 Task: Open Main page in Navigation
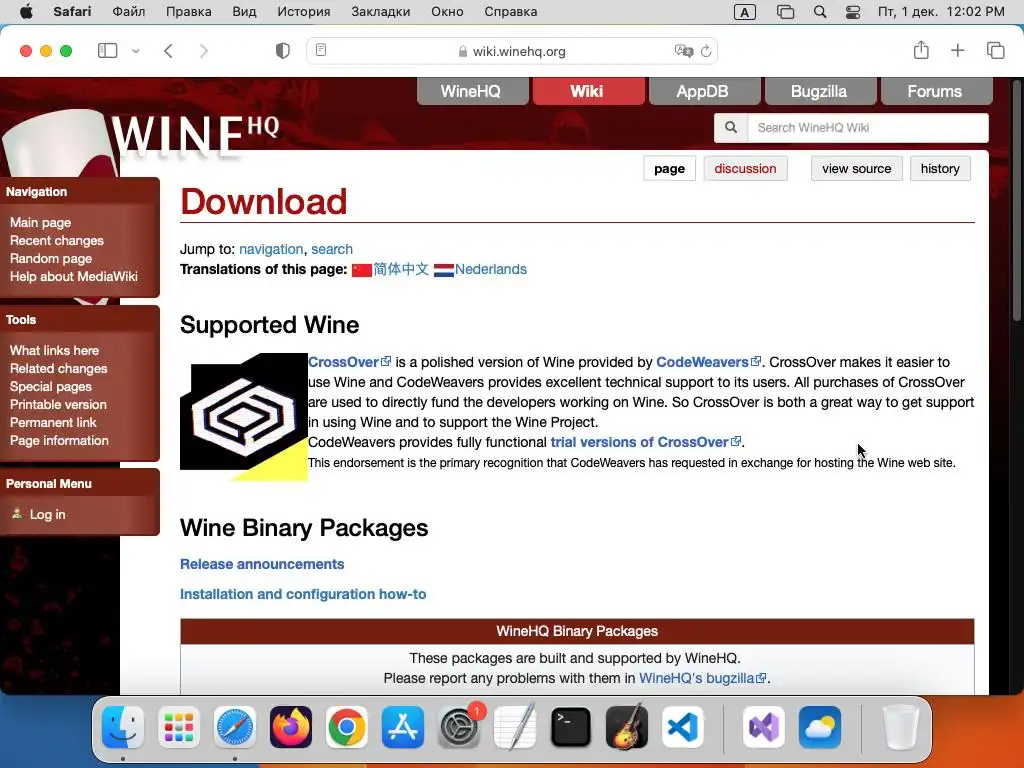40,223
